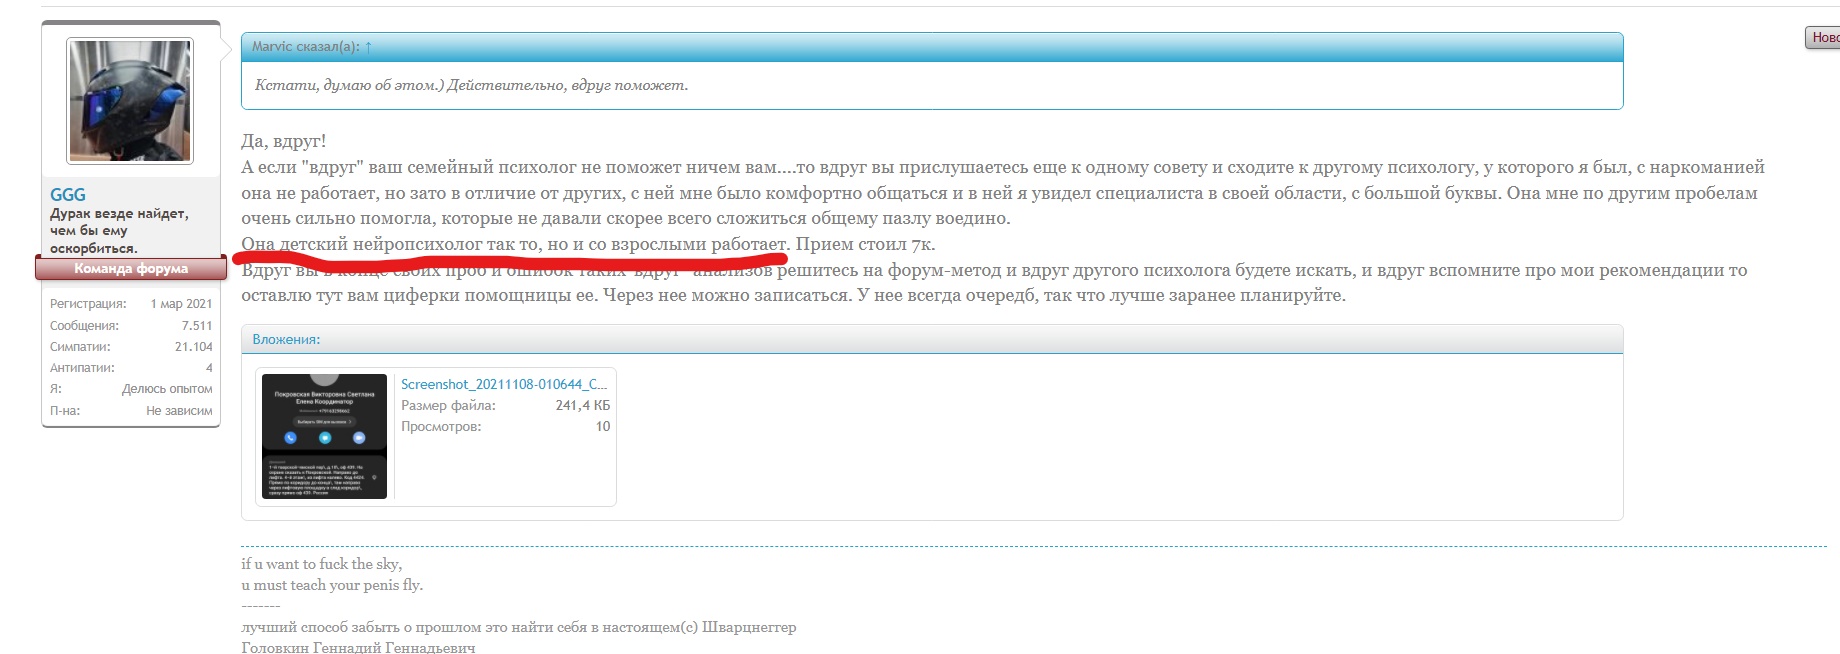Click the message count 7.511
Viewport: 1840px width, 654px height.
(196, 325)
